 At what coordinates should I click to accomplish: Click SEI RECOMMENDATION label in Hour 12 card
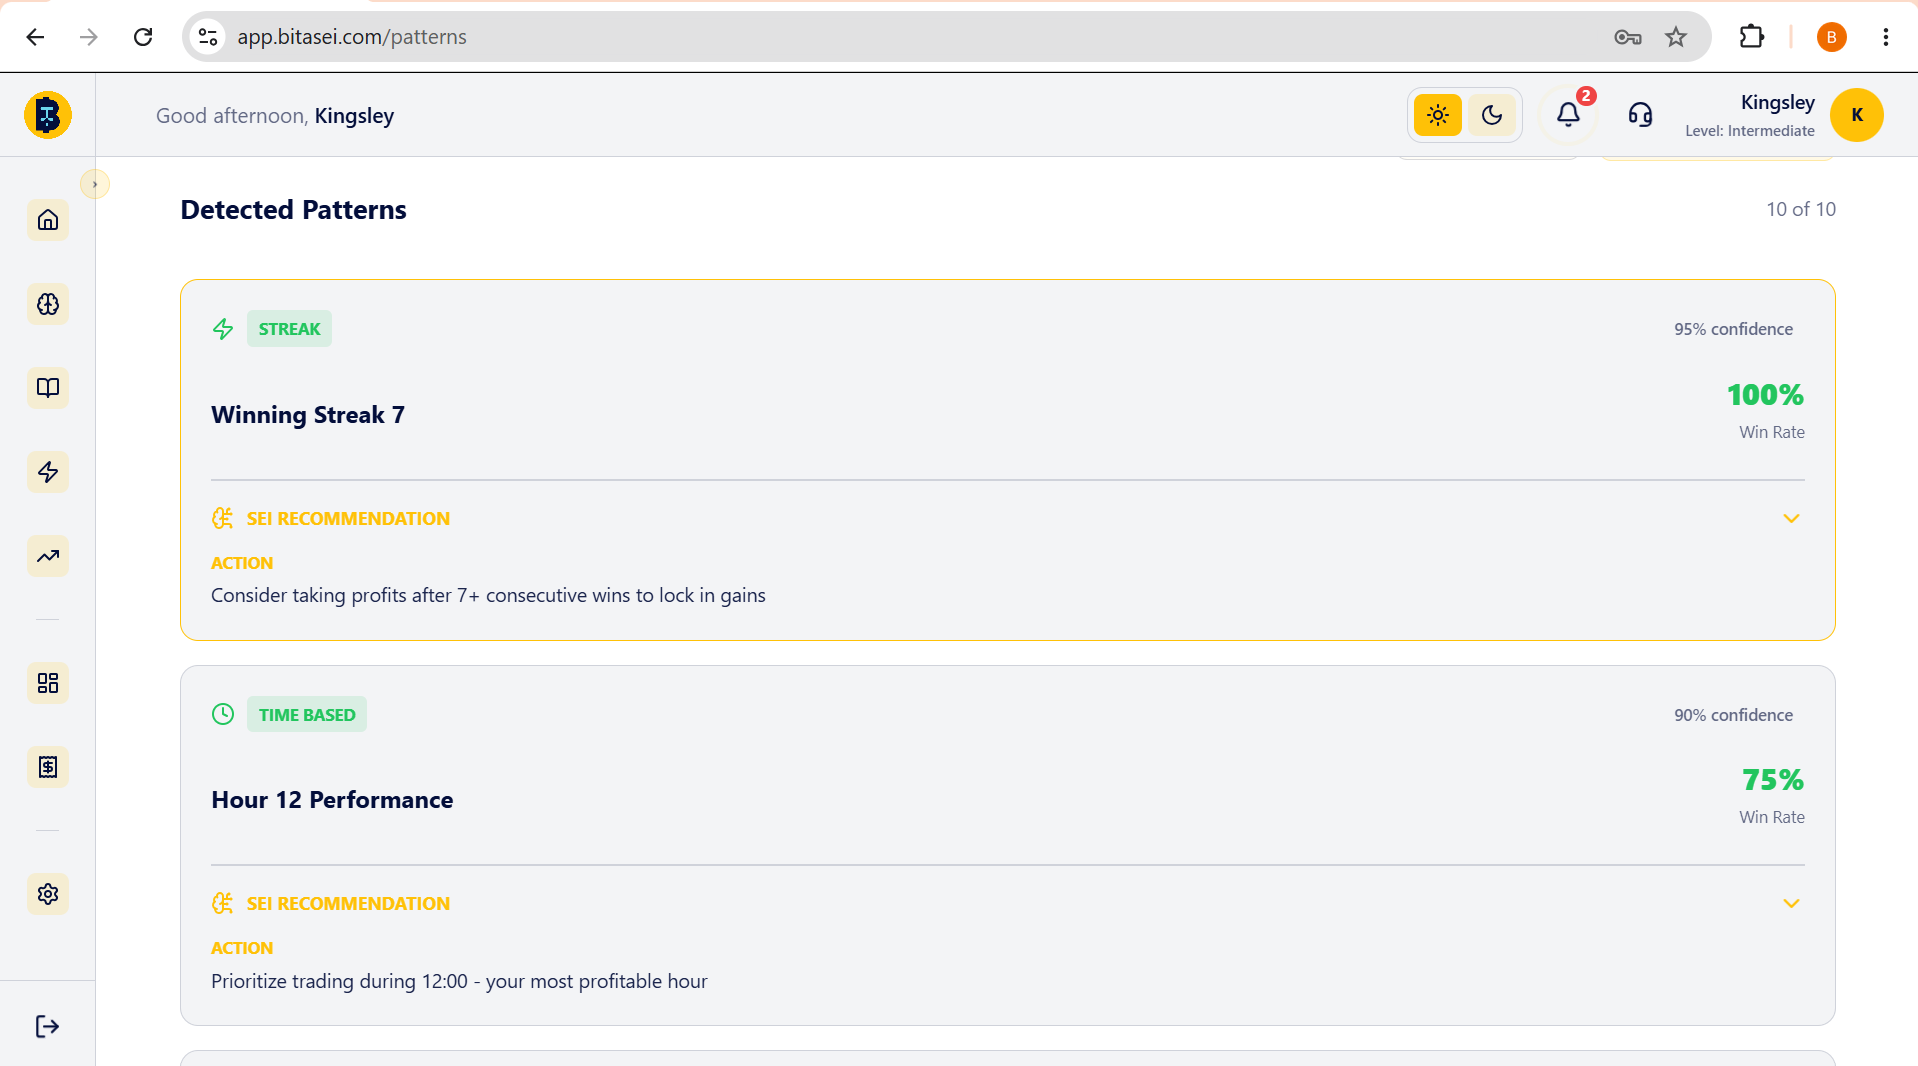click(348, 904)
